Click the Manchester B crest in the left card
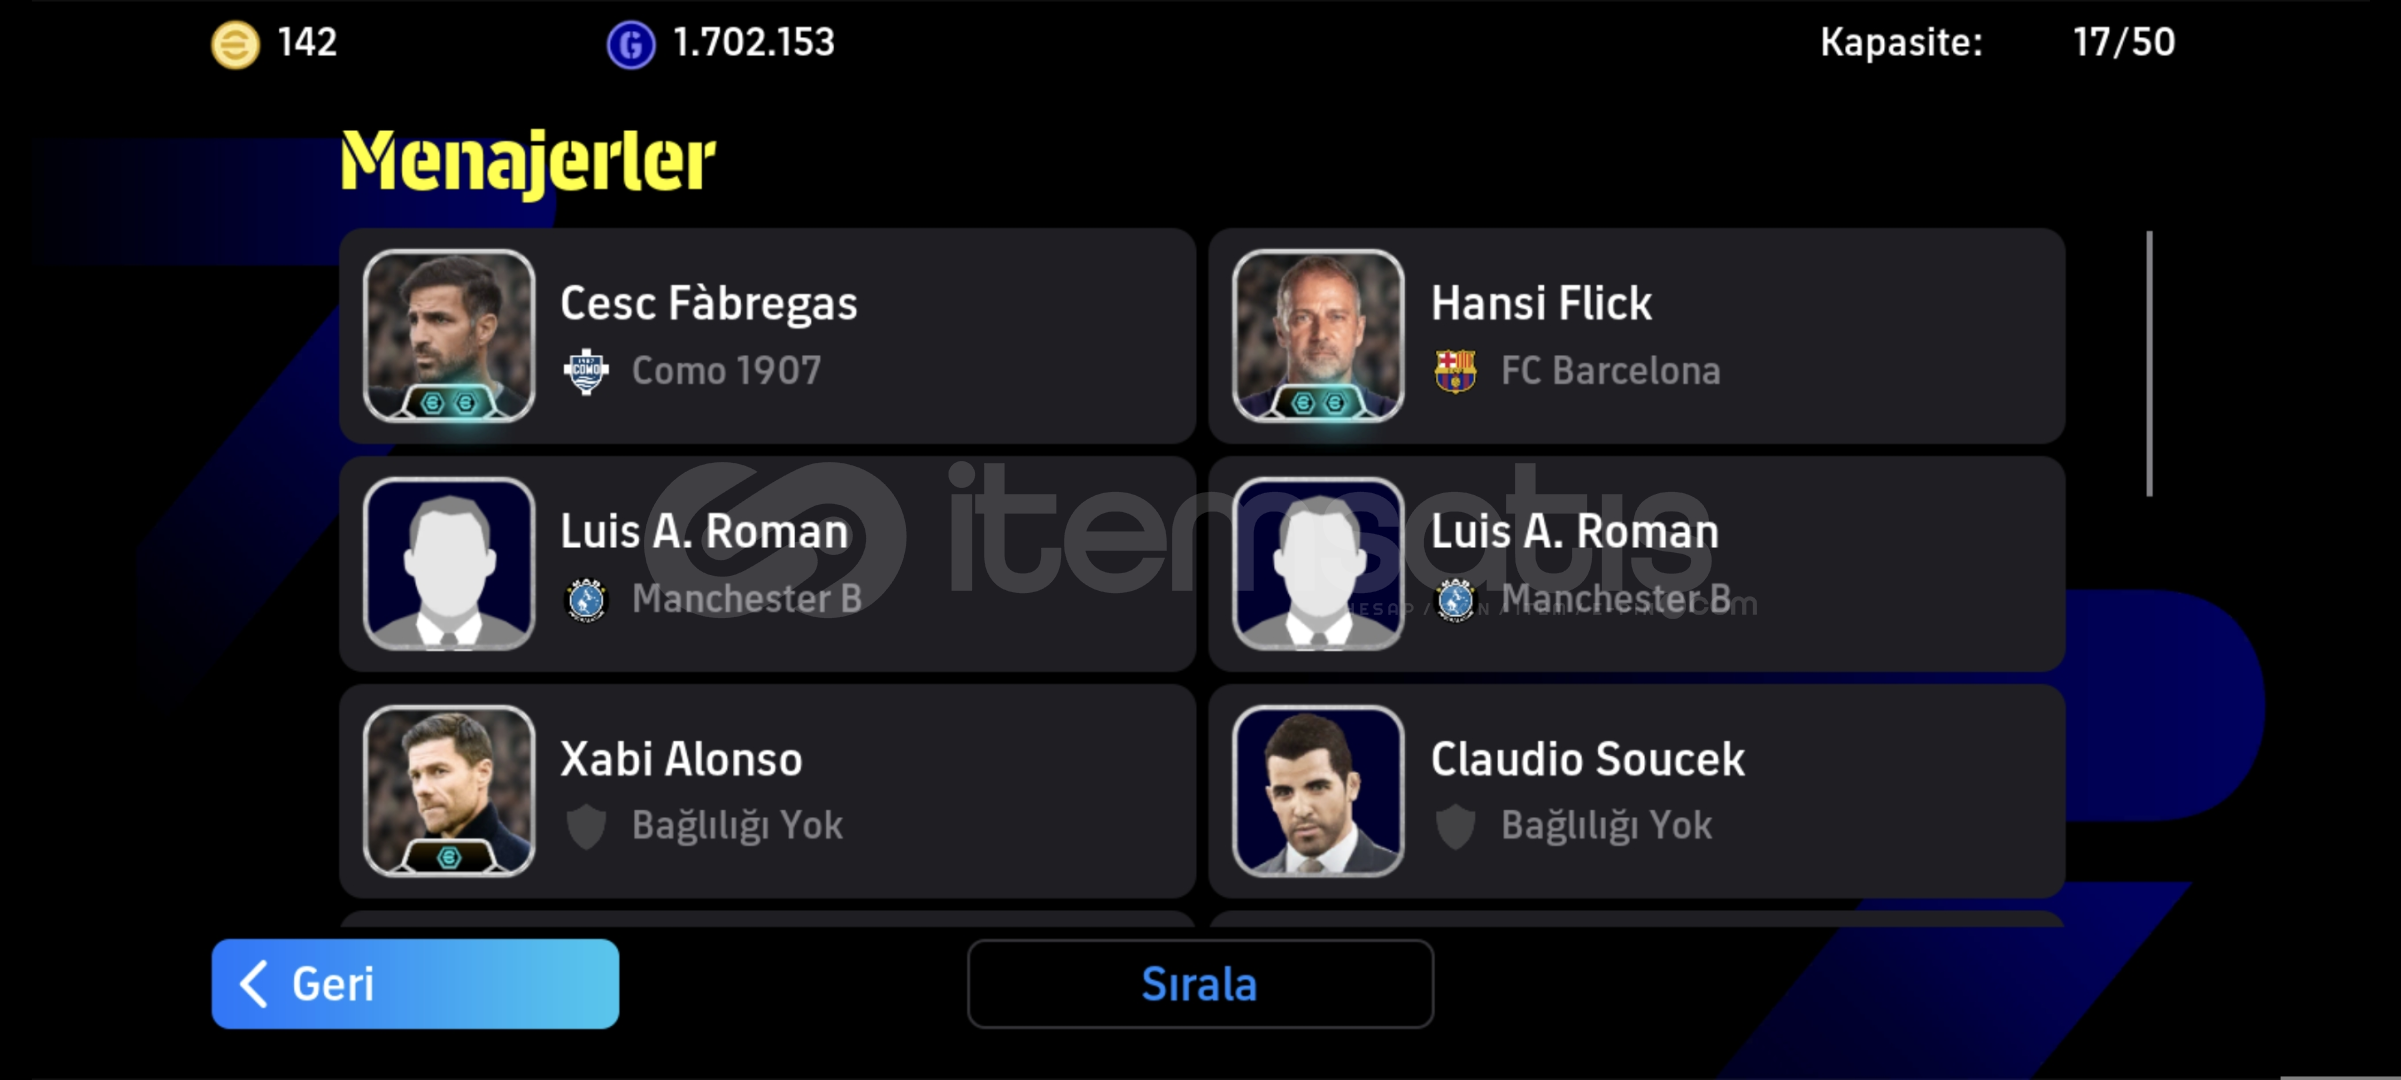 point(586,600)
